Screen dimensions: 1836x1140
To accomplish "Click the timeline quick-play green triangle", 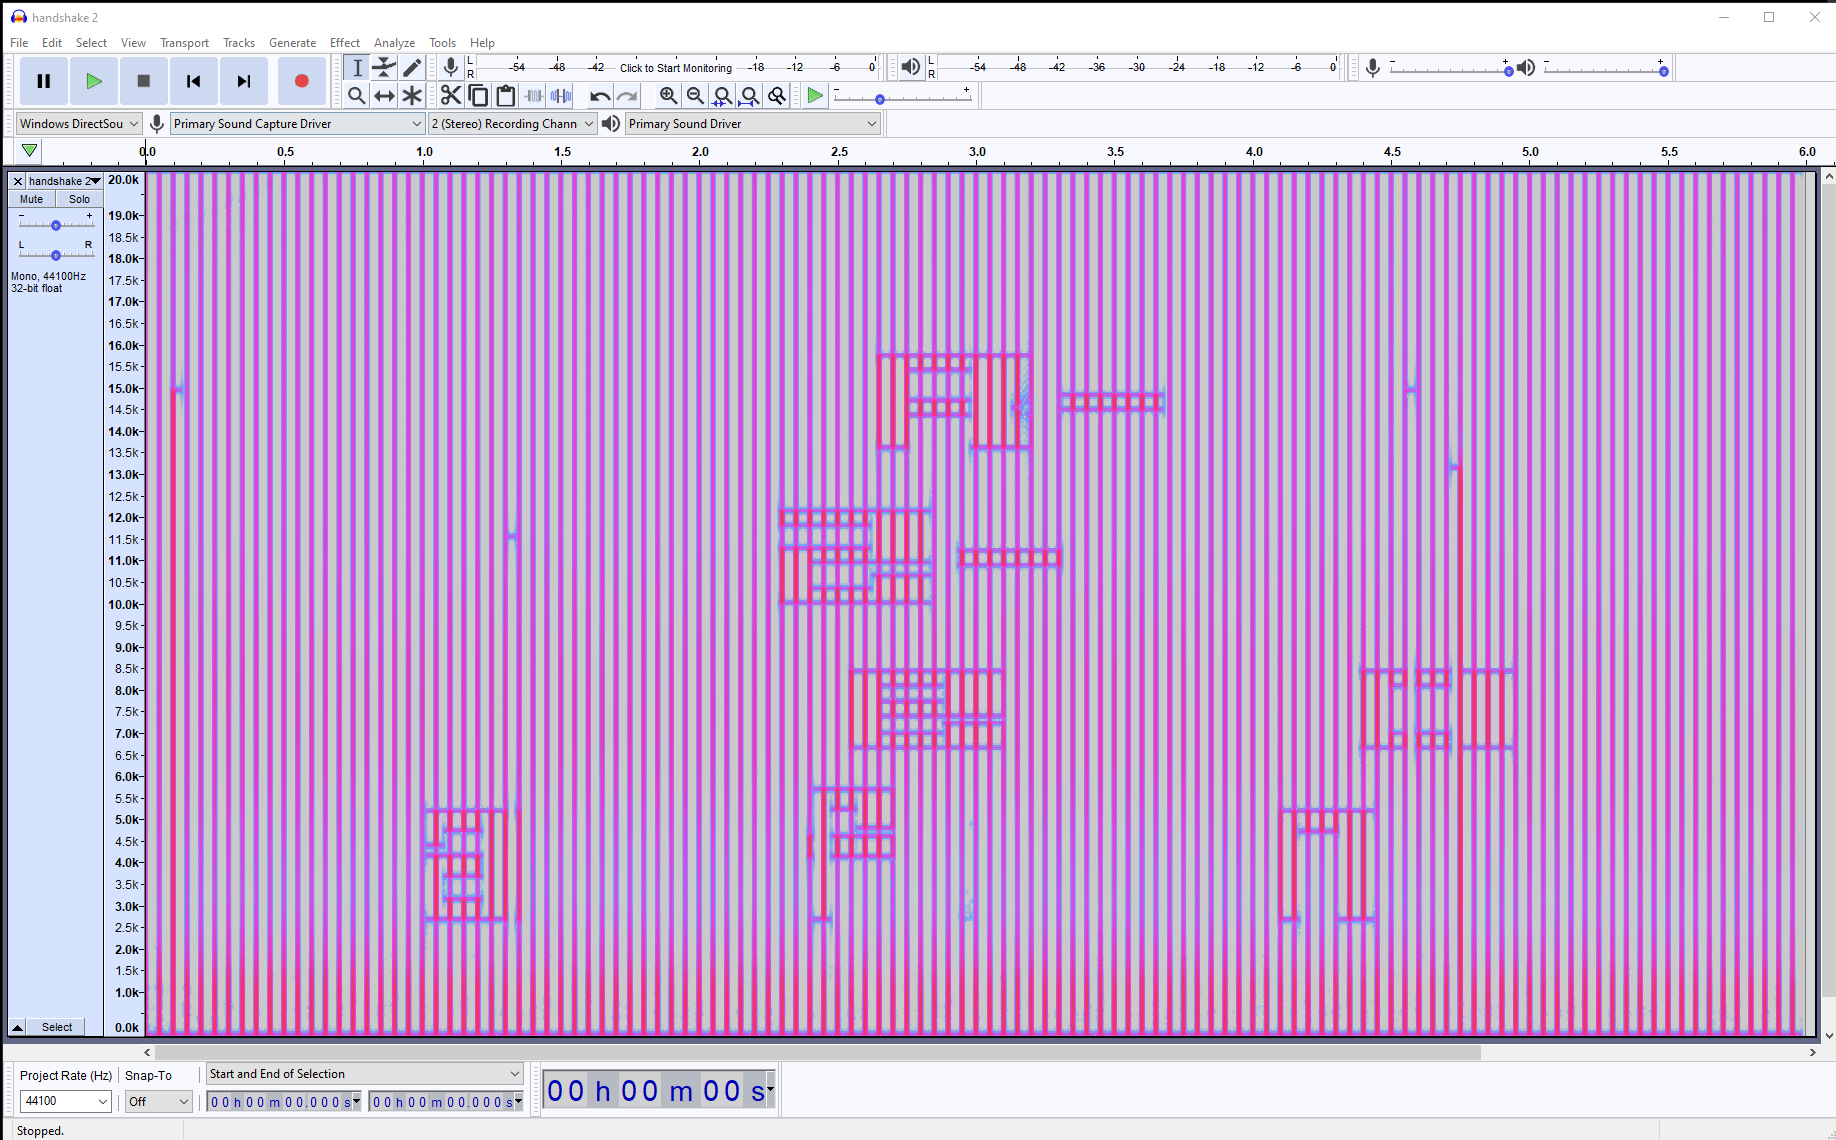I will tap(30, 151).
